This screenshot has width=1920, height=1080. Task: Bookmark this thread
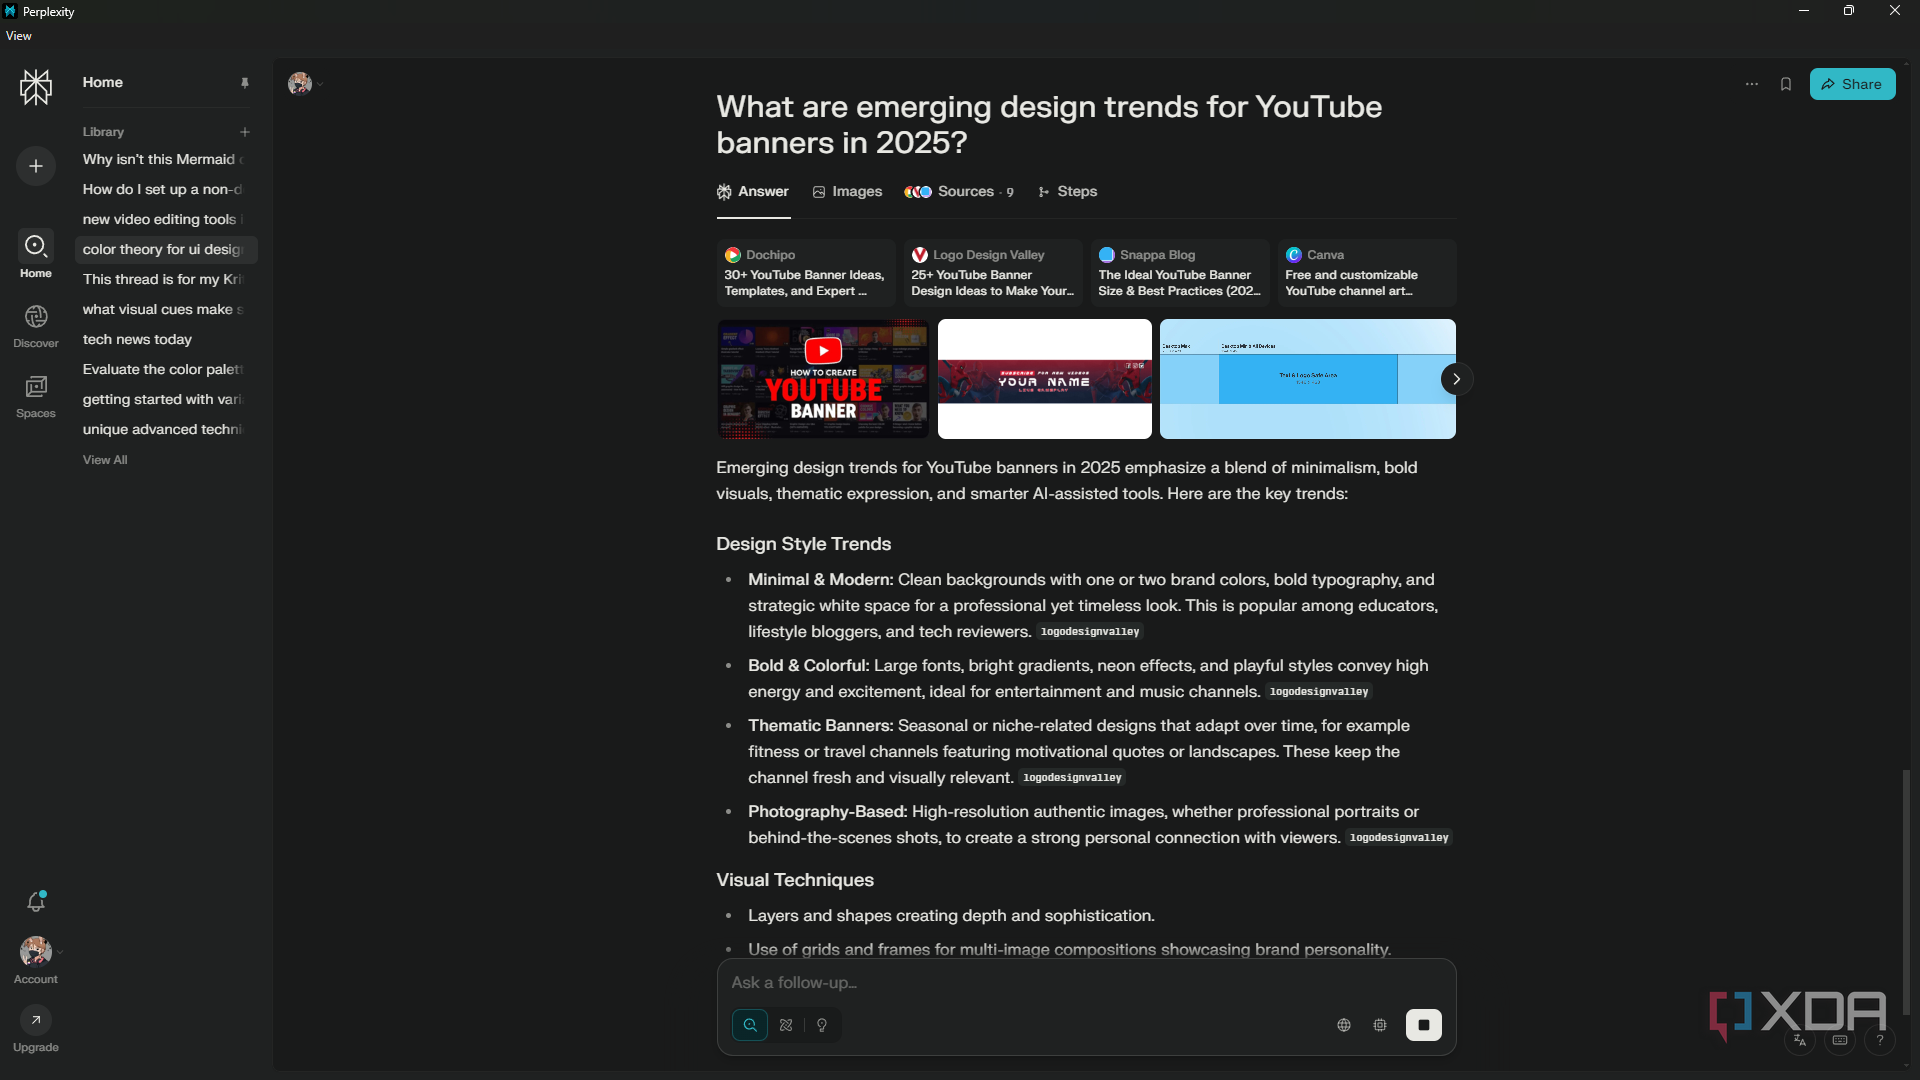click(1786, 84)
